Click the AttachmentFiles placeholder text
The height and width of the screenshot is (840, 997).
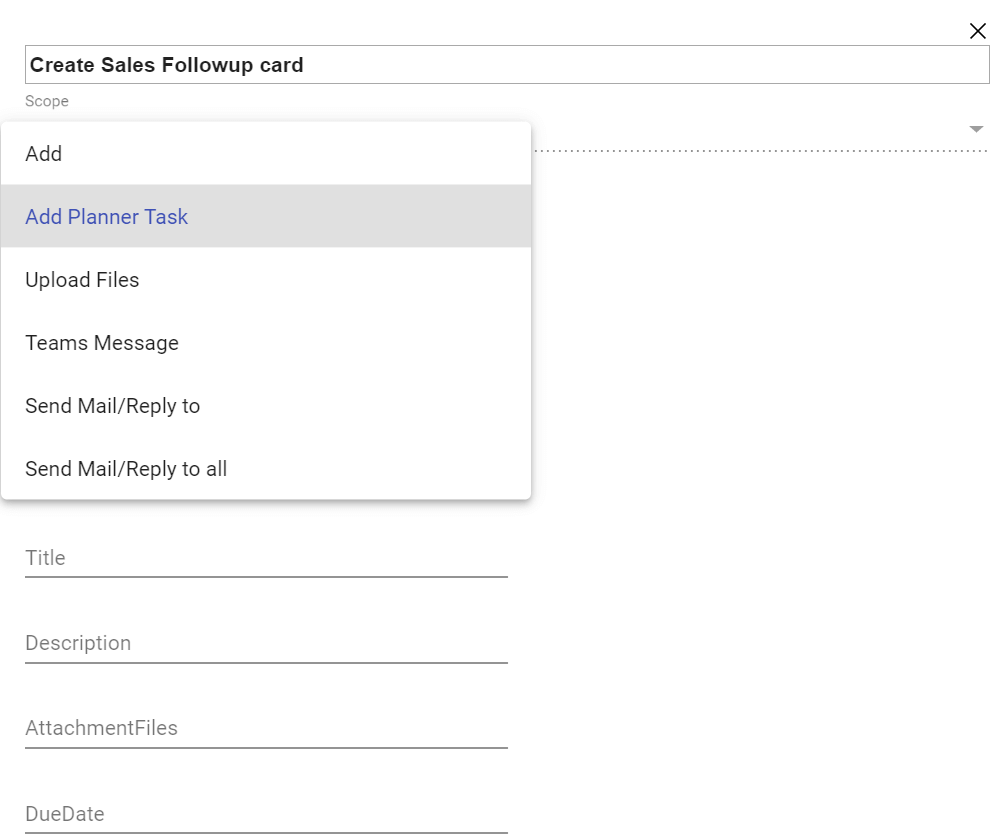click(101, 728)
